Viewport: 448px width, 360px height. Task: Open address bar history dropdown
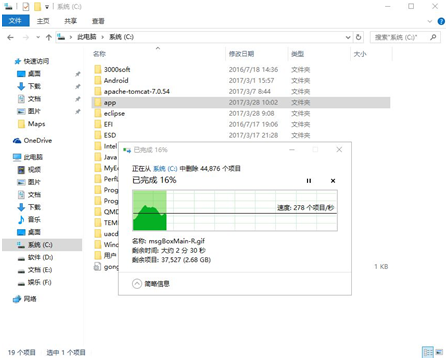(x=348, y=37)
